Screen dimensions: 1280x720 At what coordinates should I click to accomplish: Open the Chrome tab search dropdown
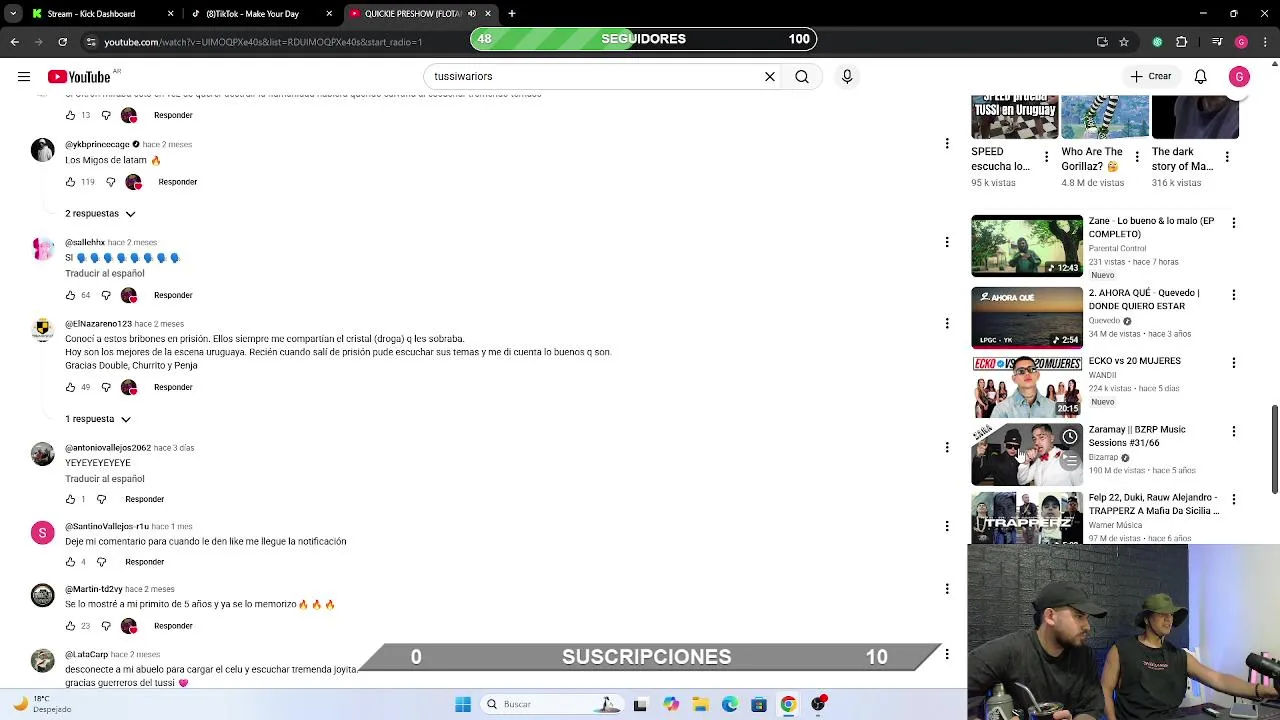tap(13, 14)
